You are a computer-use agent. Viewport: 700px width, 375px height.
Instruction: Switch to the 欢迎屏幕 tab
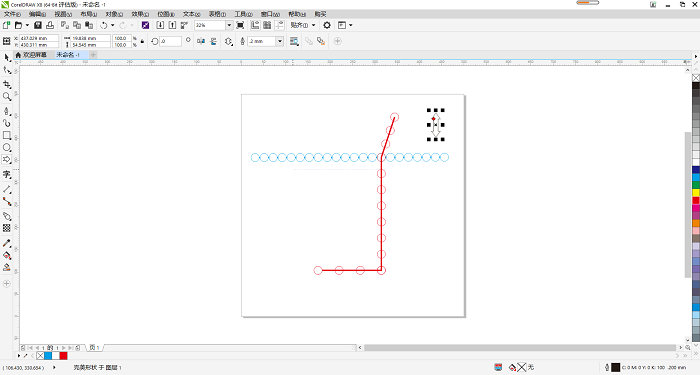[x=34, y=55]
